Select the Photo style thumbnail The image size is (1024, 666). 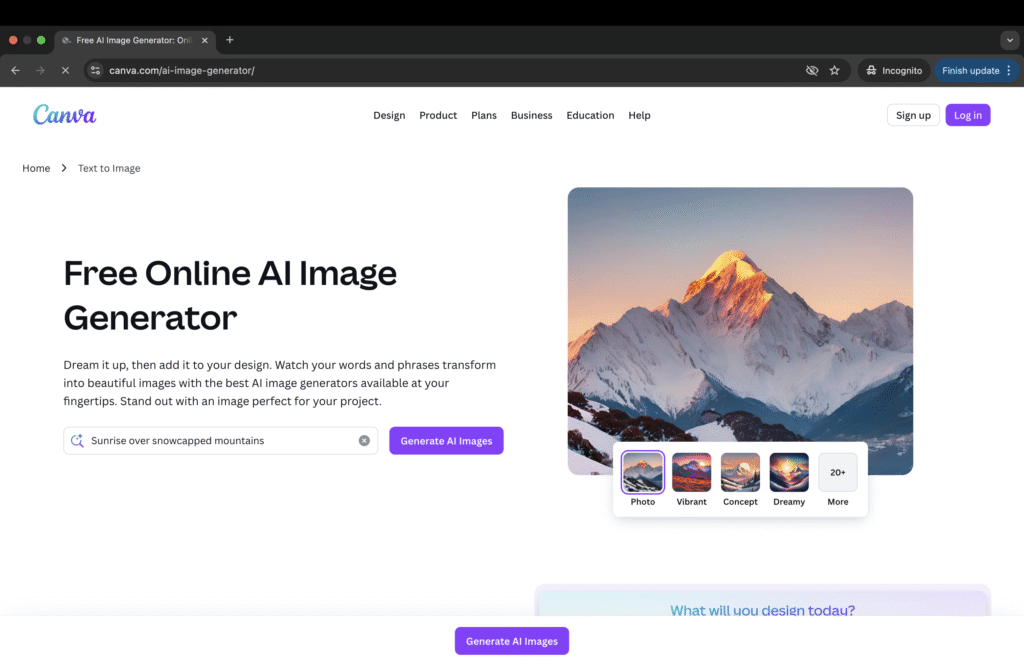pos(642,473)
